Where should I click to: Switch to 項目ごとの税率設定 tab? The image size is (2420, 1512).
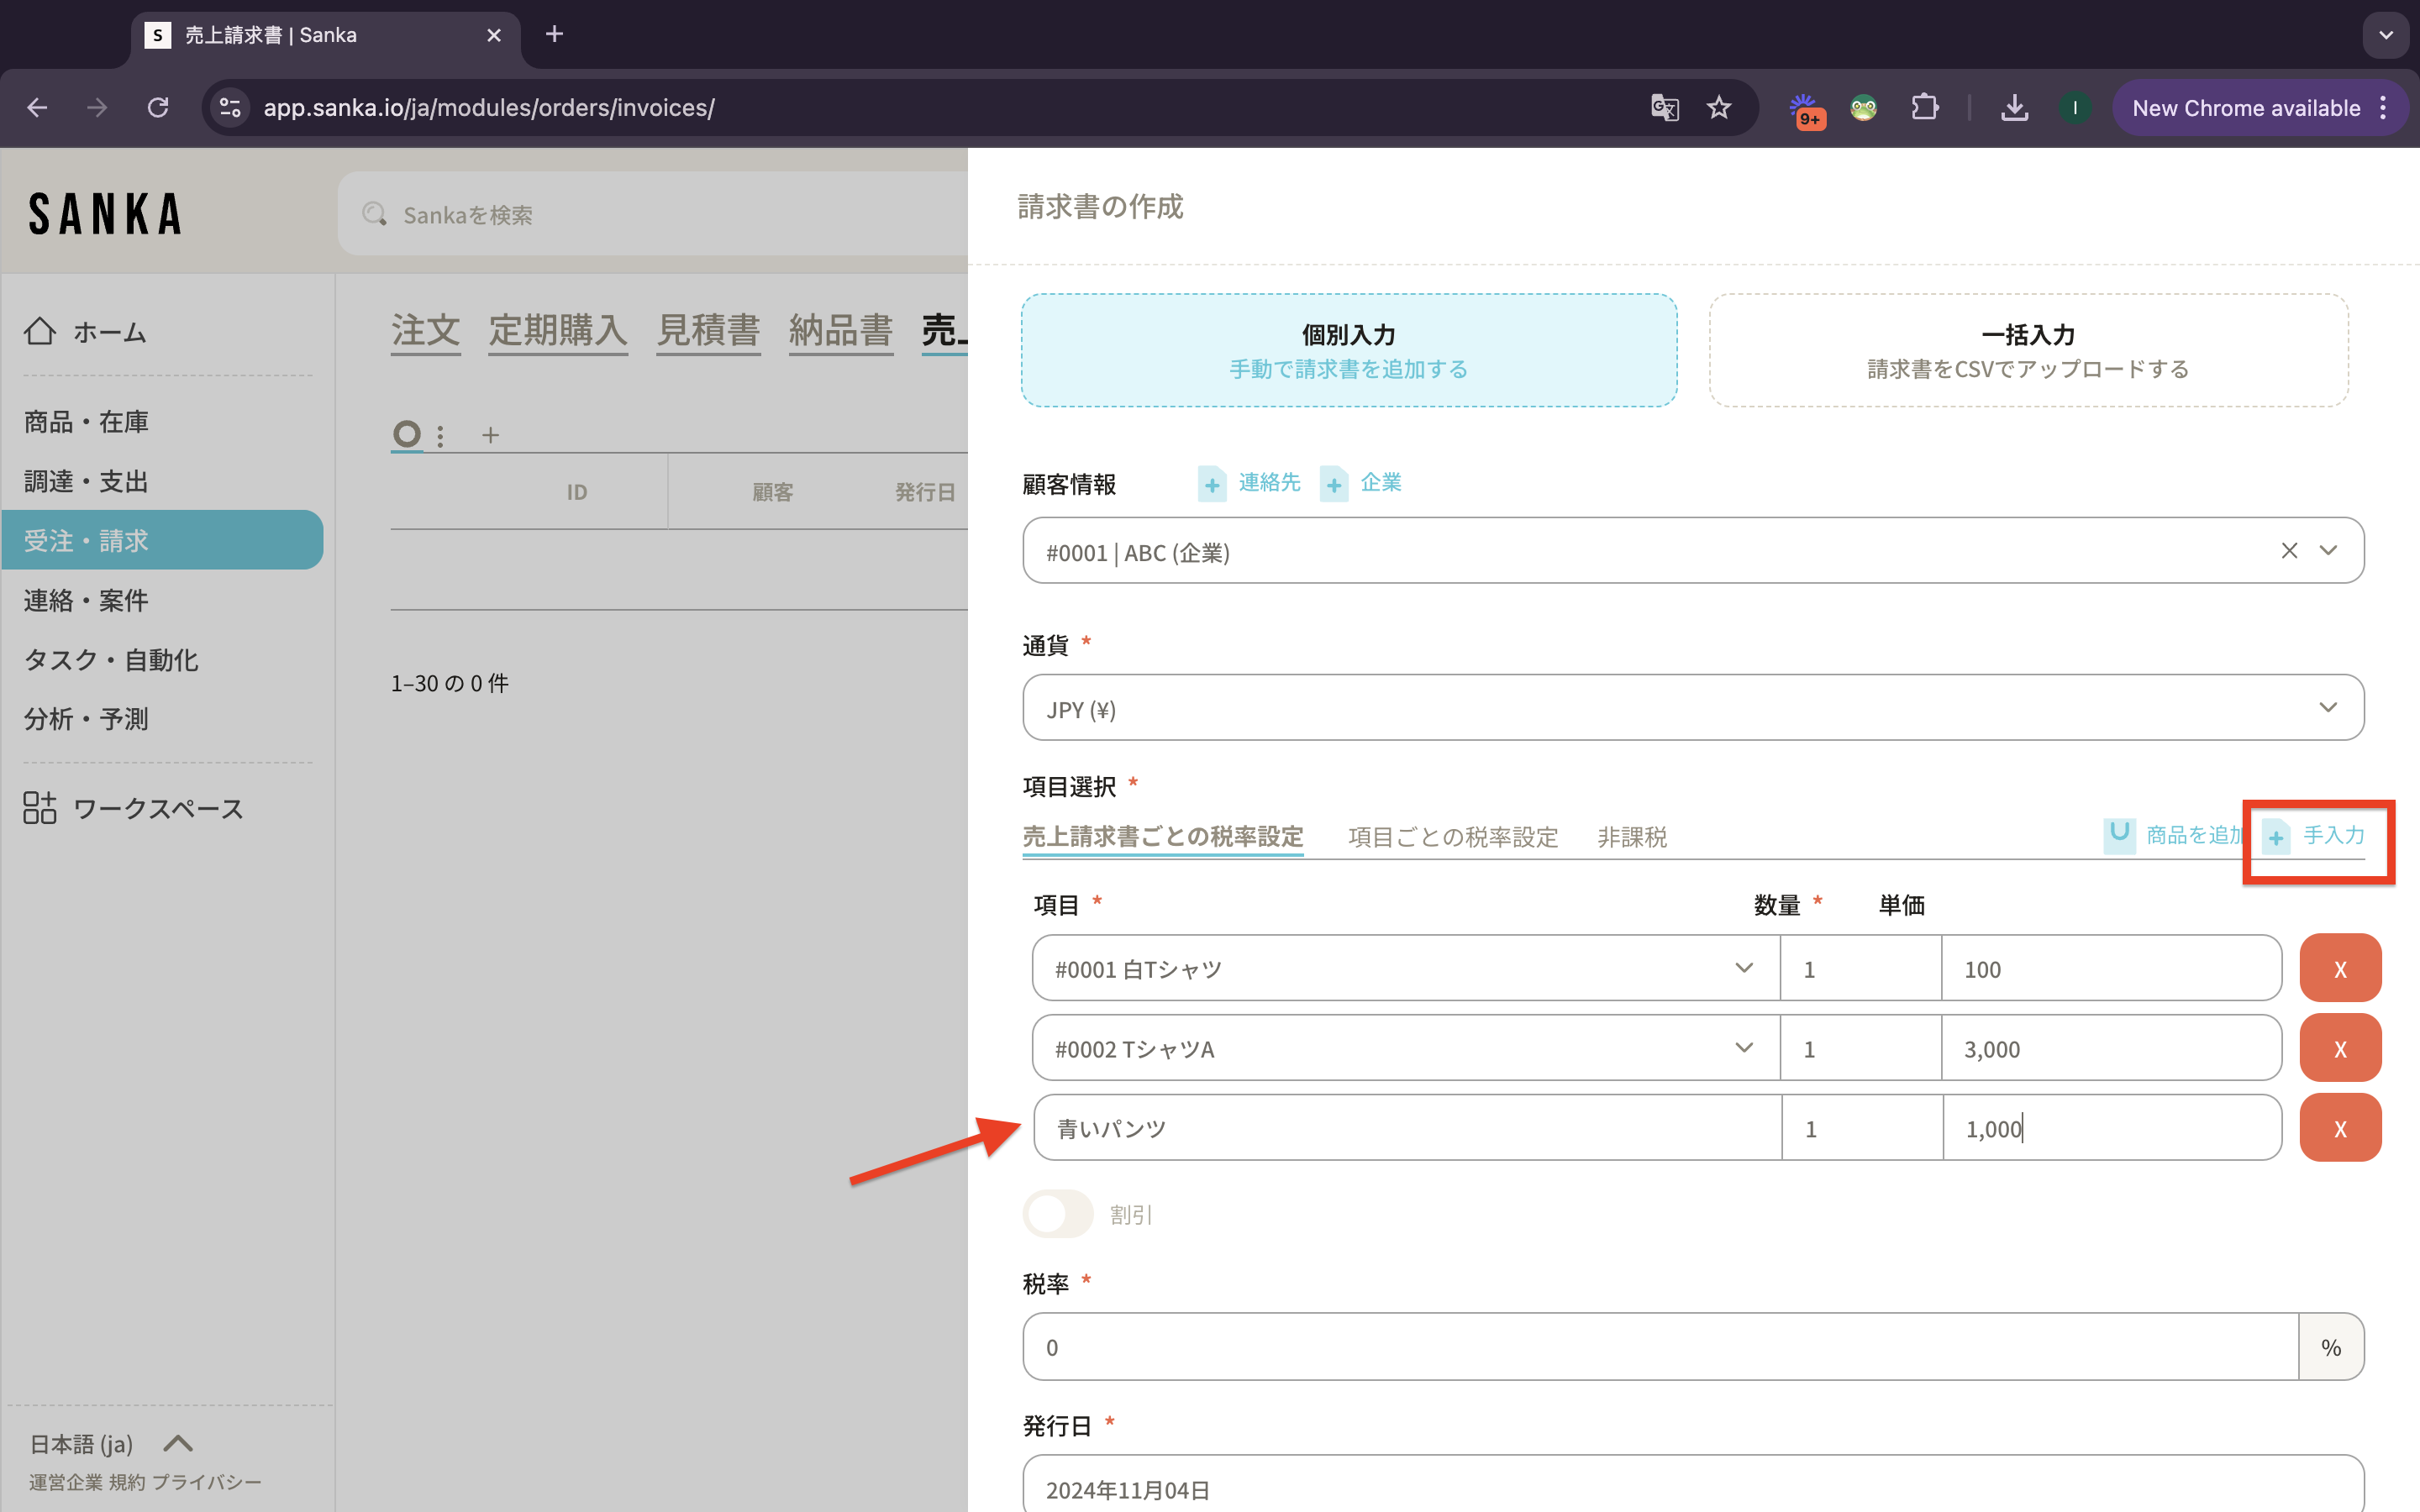point(1452,837)
